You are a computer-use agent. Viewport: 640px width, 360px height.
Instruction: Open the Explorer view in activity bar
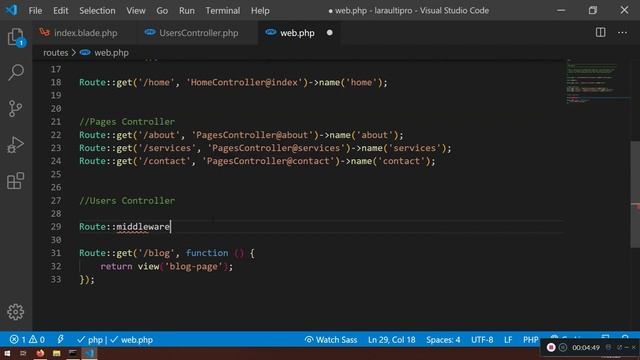pyautogui.click(x=16, y=38)
